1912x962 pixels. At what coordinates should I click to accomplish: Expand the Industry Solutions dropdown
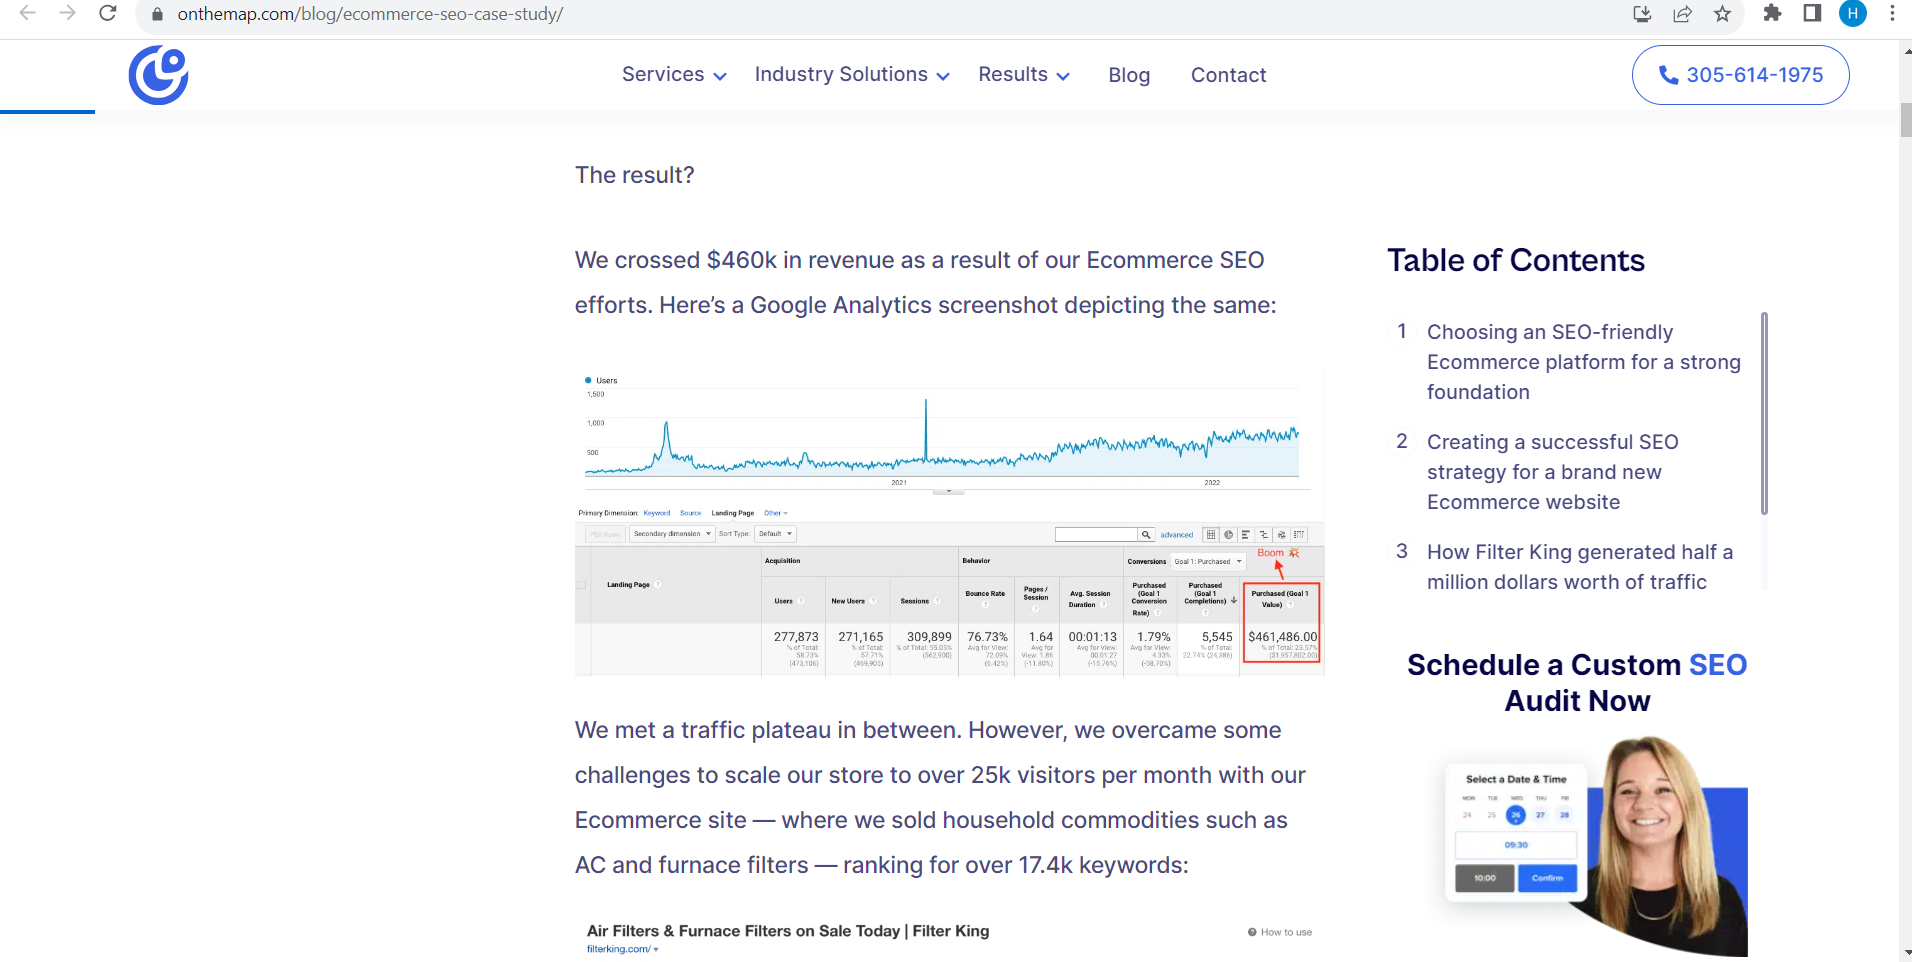point(851,75)
